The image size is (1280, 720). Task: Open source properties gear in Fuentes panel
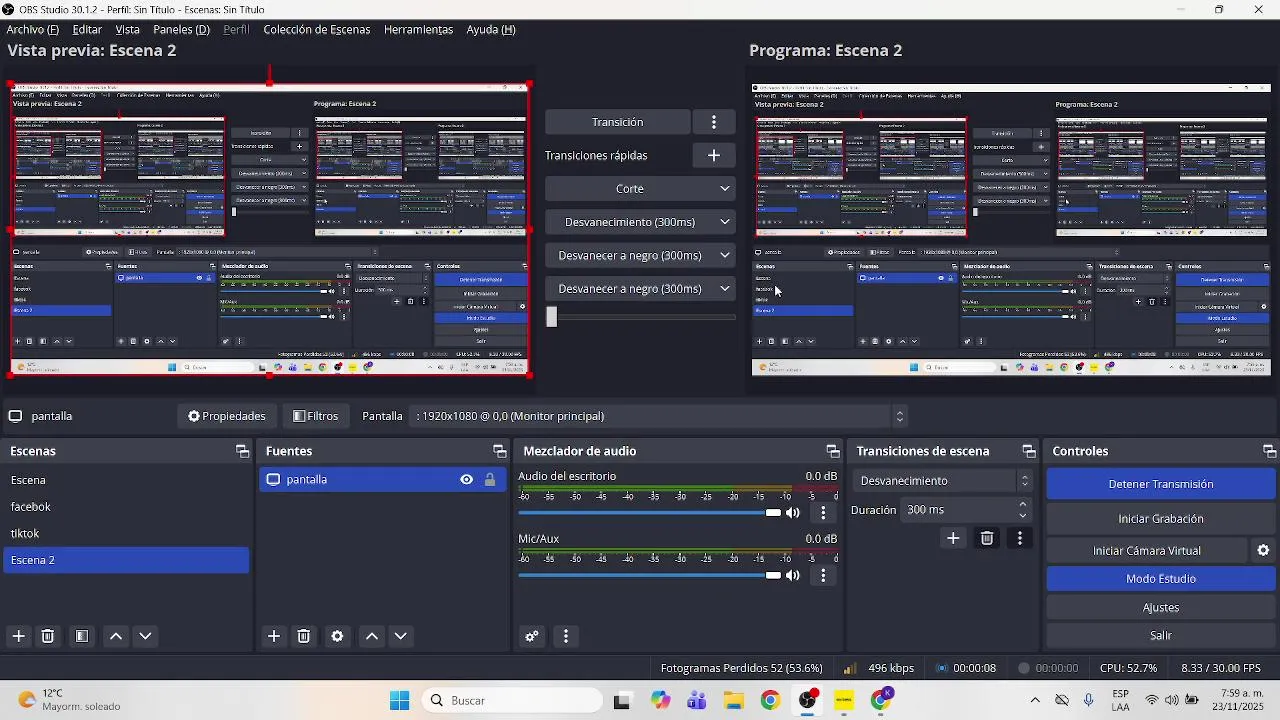pyautogui.click(x=337, y=636)
